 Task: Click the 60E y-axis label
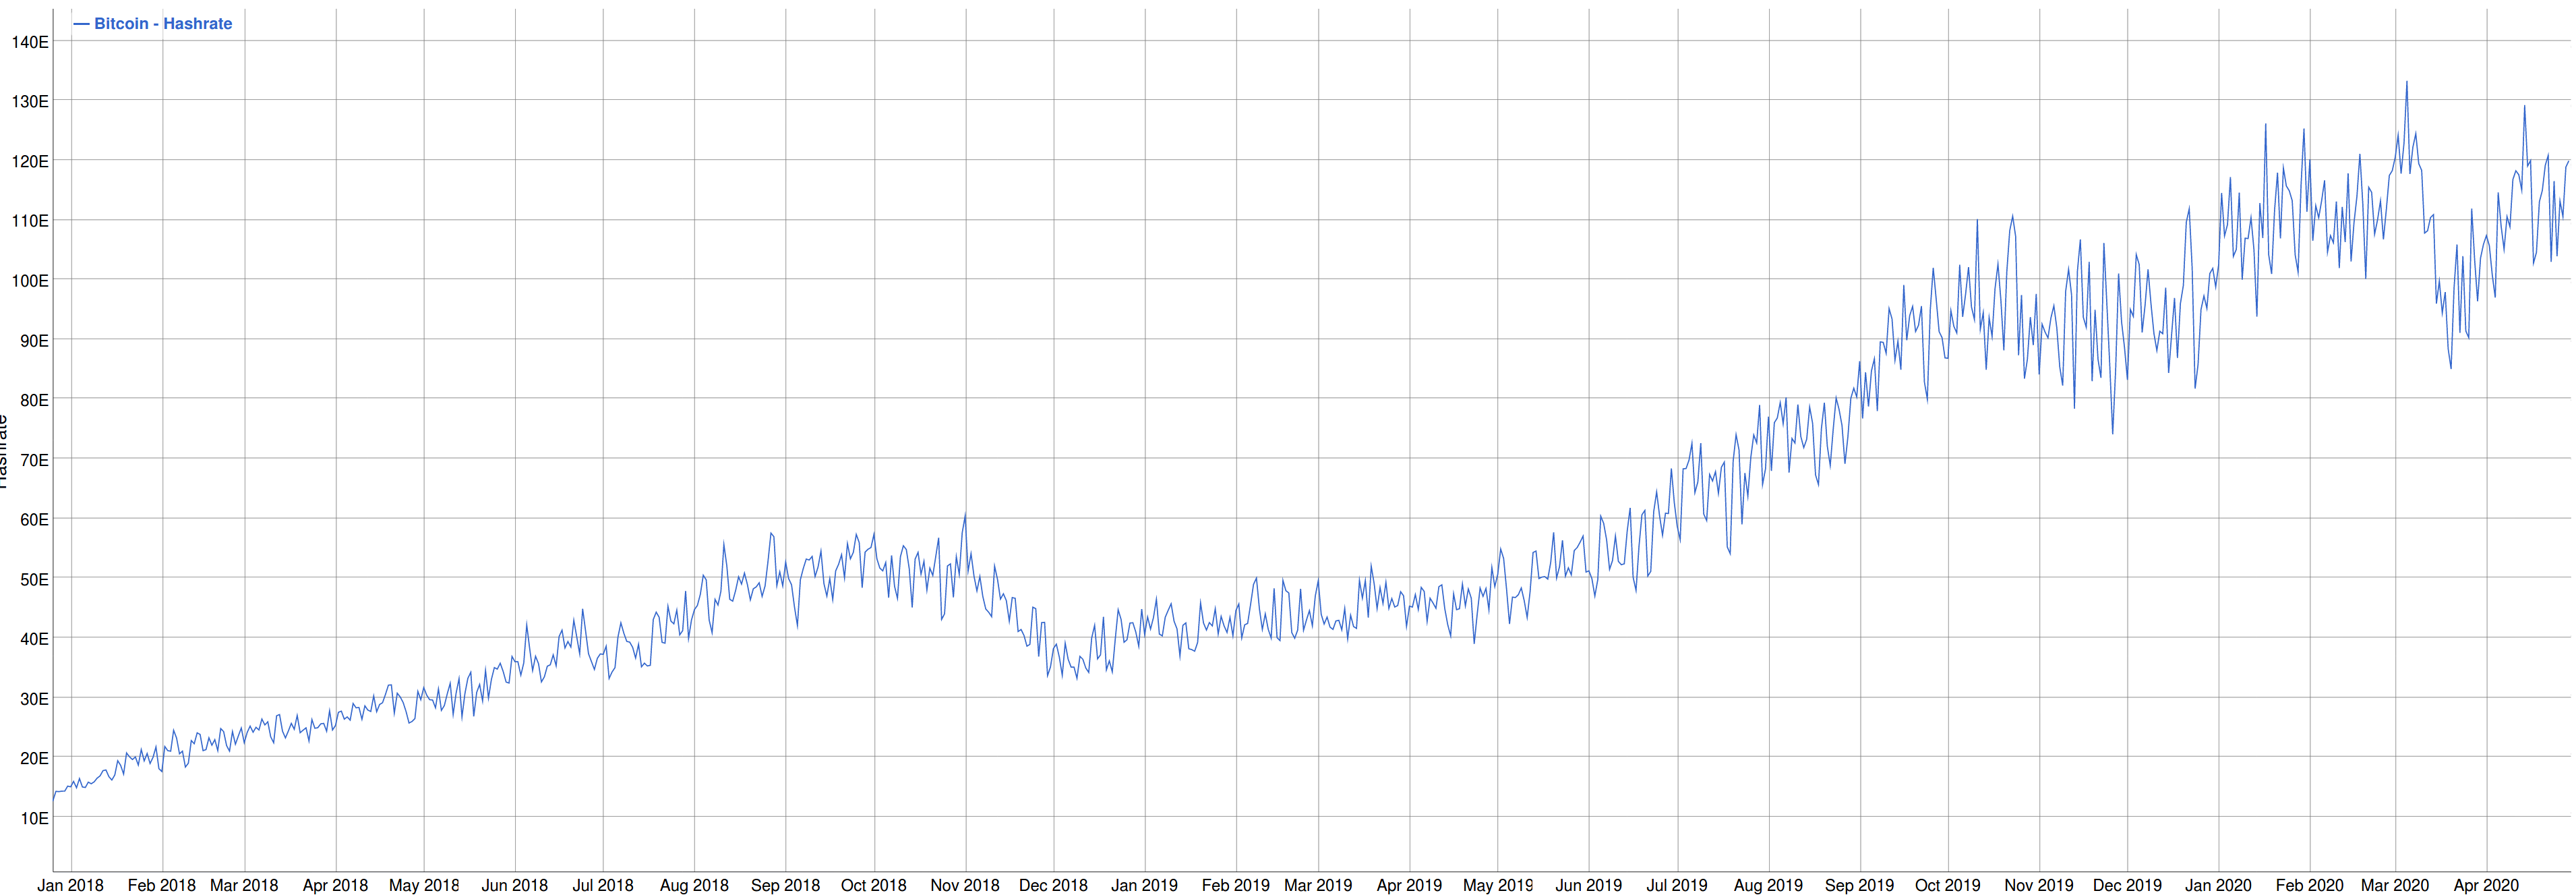(x=34, y=519)
